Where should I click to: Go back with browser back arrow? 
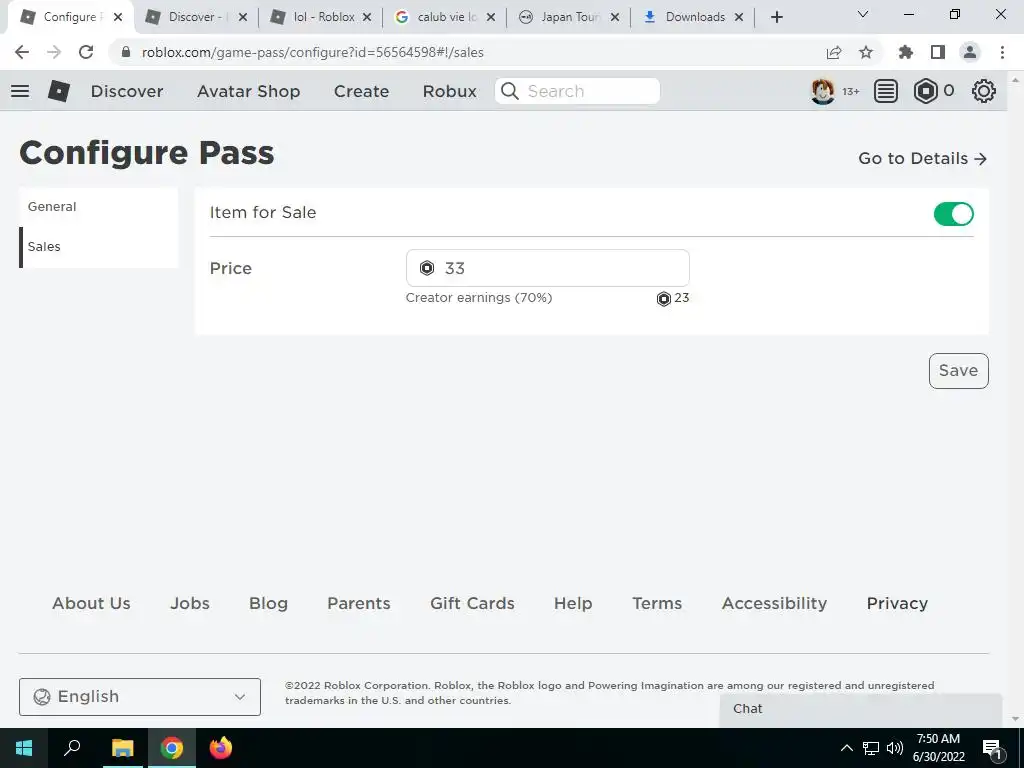coord(22,52)
